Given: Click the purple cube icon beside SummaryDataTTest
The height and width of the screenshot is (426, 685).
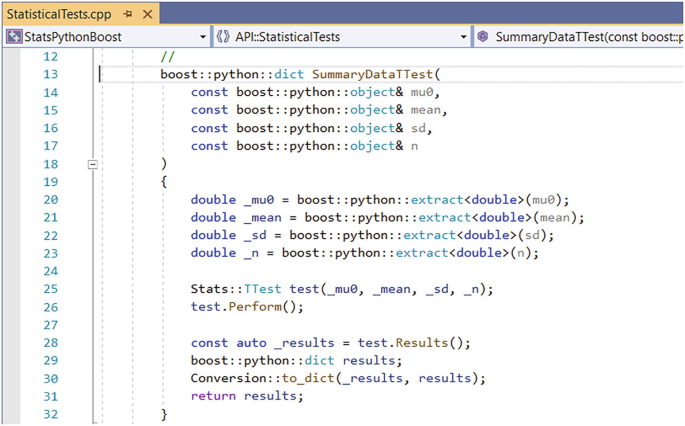Looking at the screenshot, I should click(482, 37).
